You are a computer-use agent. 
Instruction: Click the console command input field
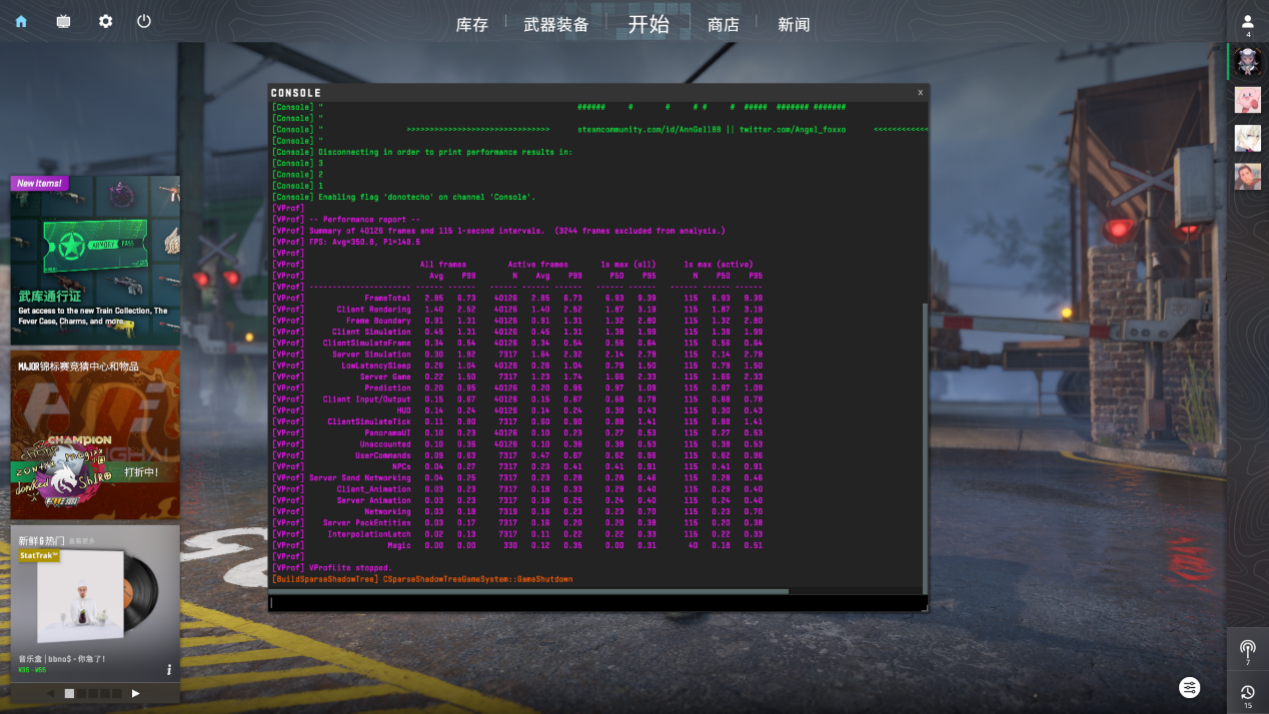[596, 603]
